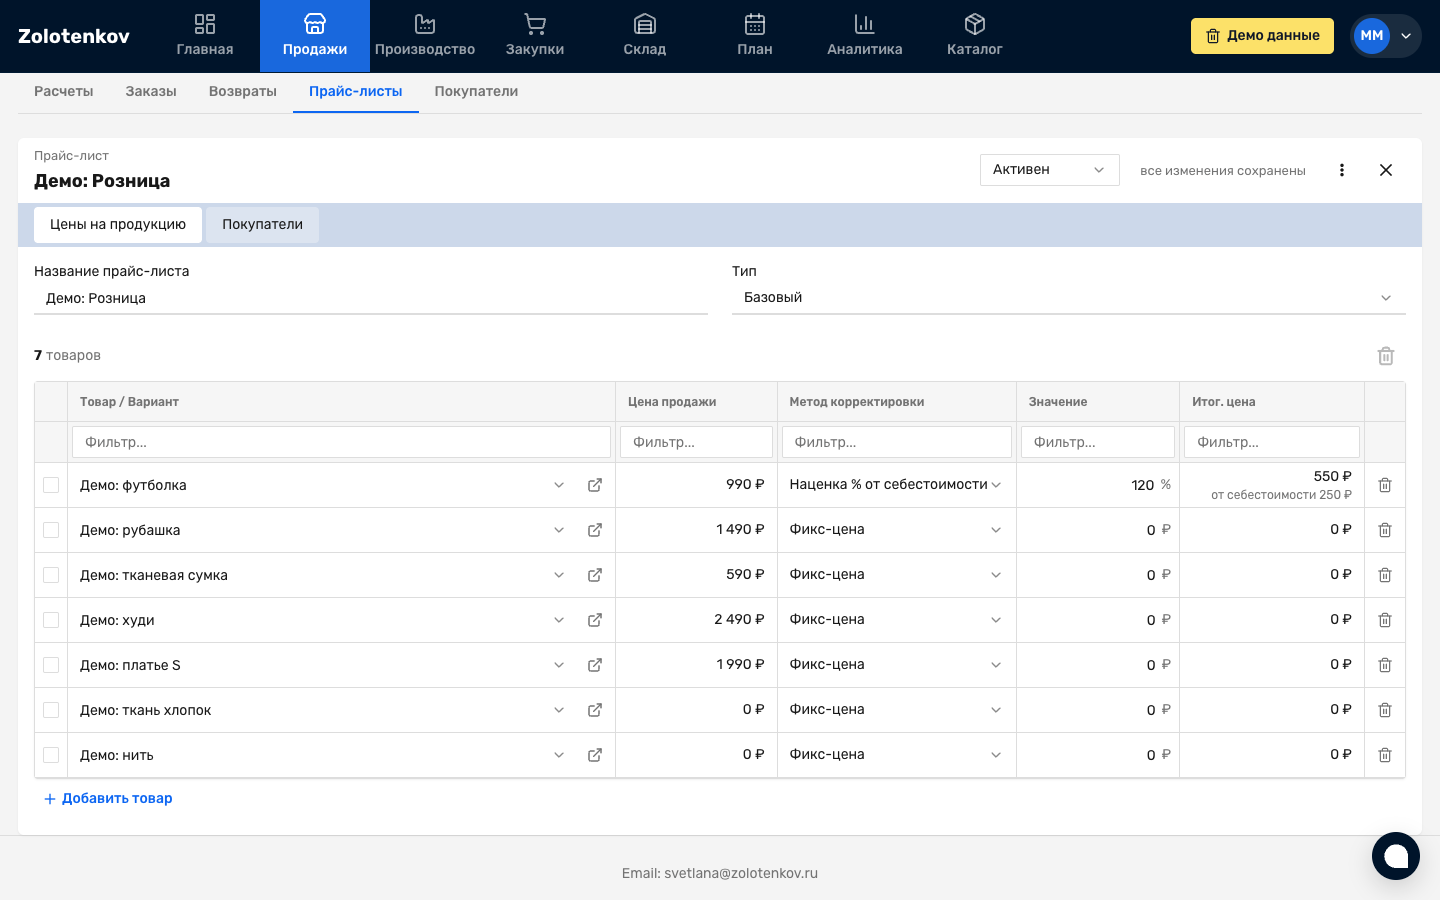Open the Аналитика chart icon
Viewport: 1440px width, 900px height.
pyautogui.click(x=864, y=24)
